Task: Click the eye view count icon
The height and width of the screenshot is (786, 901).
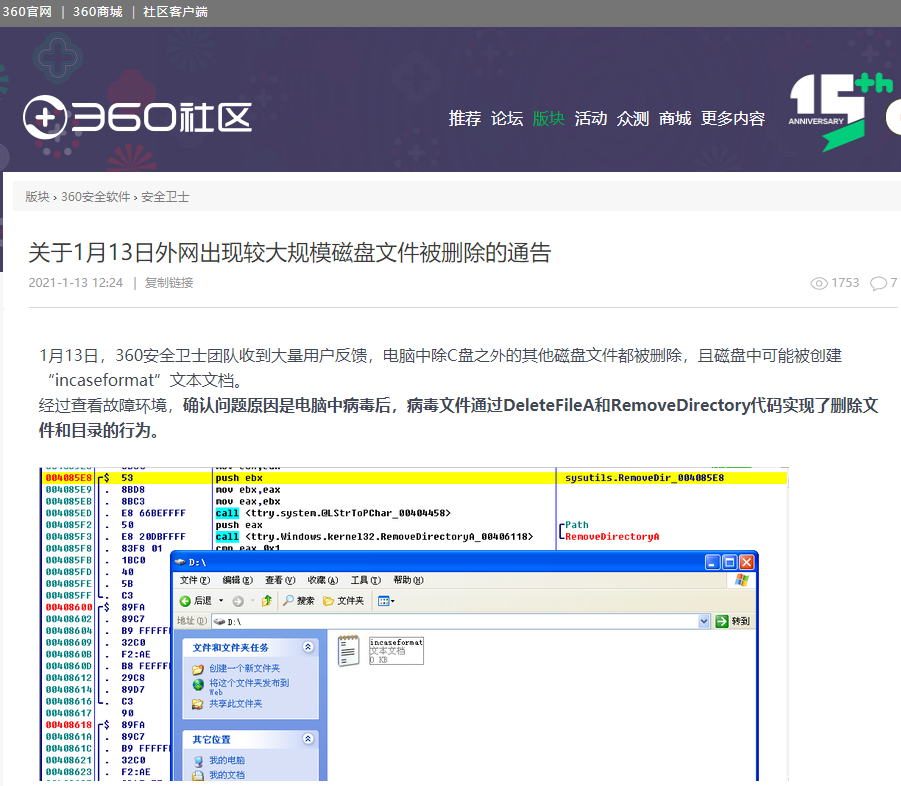Action: pos(819,283)
